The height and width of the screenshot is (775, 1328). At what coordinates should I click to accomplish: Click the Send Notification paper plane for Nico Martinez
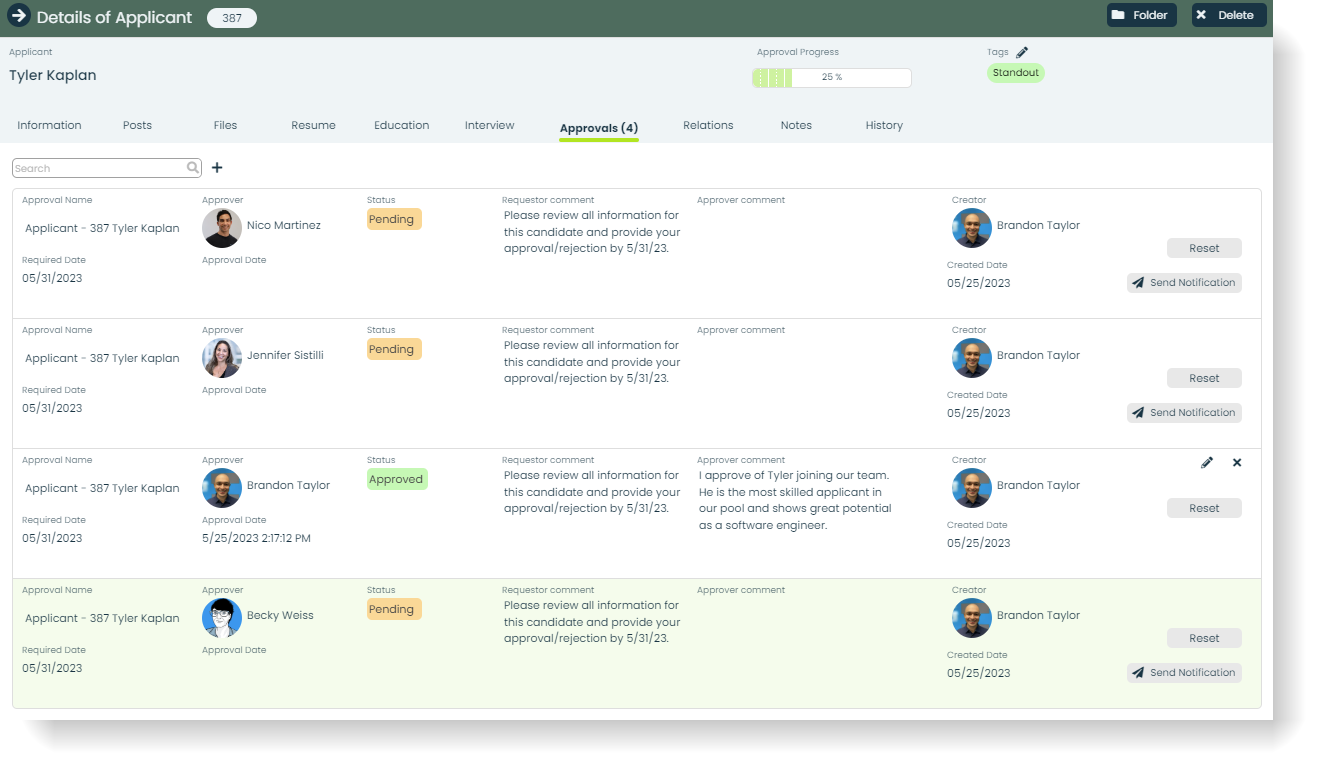(x=1136, y=282)
